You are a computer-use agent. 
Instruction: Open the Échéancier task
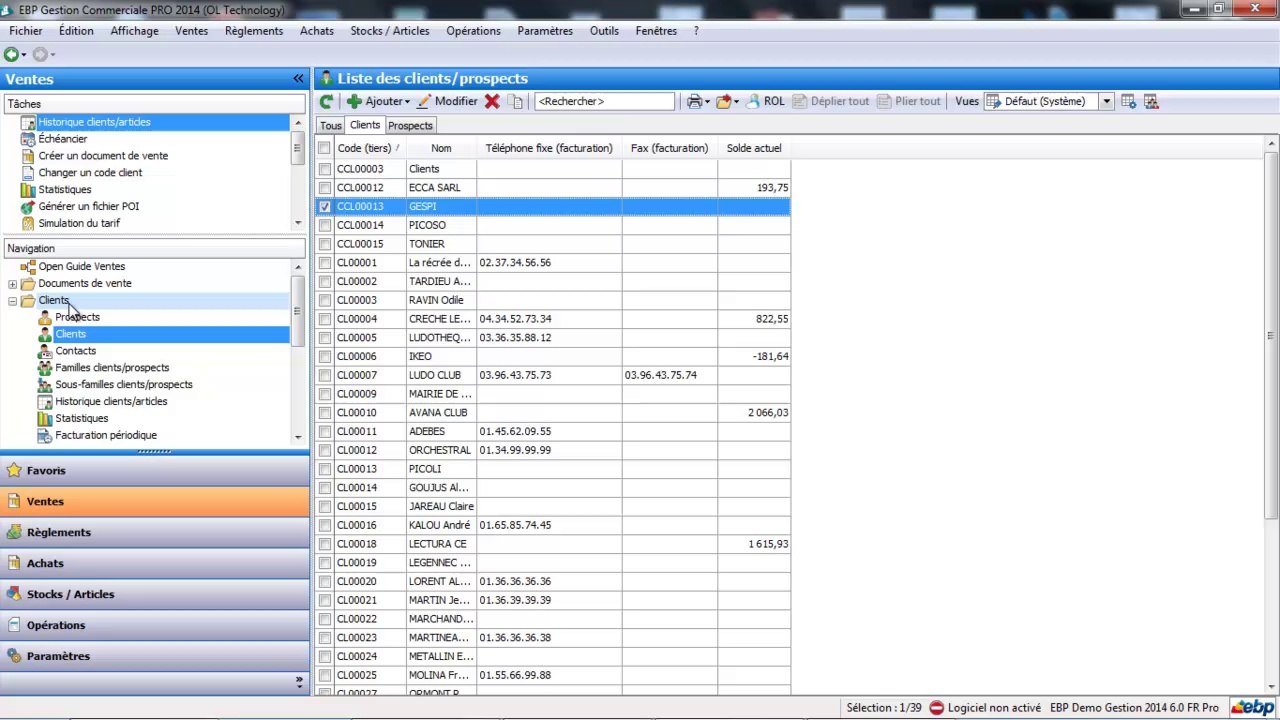coord(63,139)
